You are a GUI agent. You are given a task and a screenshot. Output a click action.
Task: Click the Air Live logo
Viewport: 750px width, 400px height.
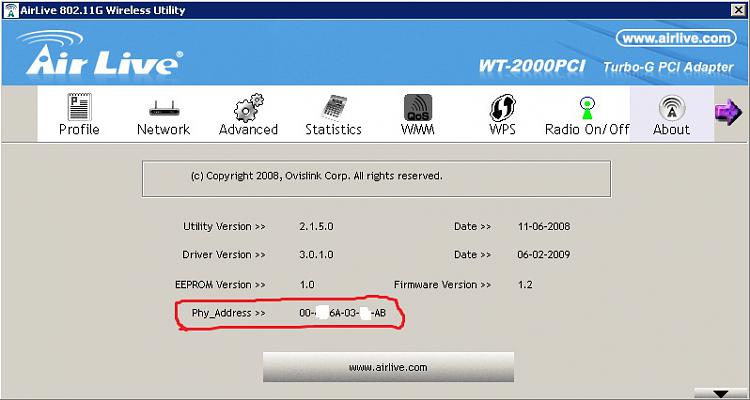tap(101, 53)
